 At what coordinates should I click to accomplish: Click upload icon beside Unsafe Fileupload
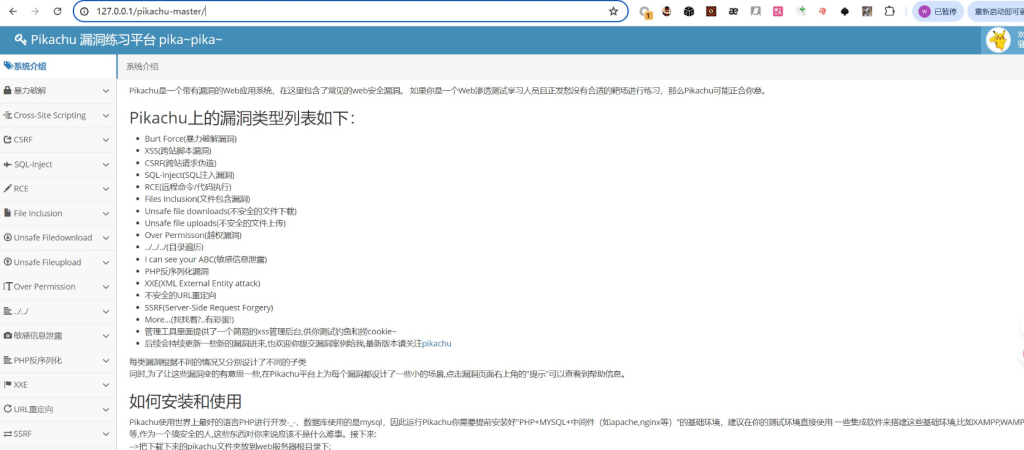coord(8,262)
